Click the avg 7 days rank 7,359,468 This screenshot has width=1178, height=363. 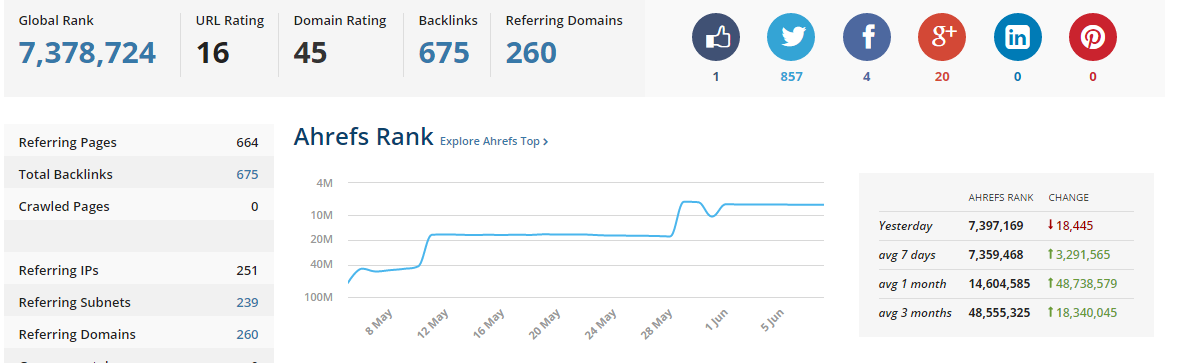[x=995, y=255]
